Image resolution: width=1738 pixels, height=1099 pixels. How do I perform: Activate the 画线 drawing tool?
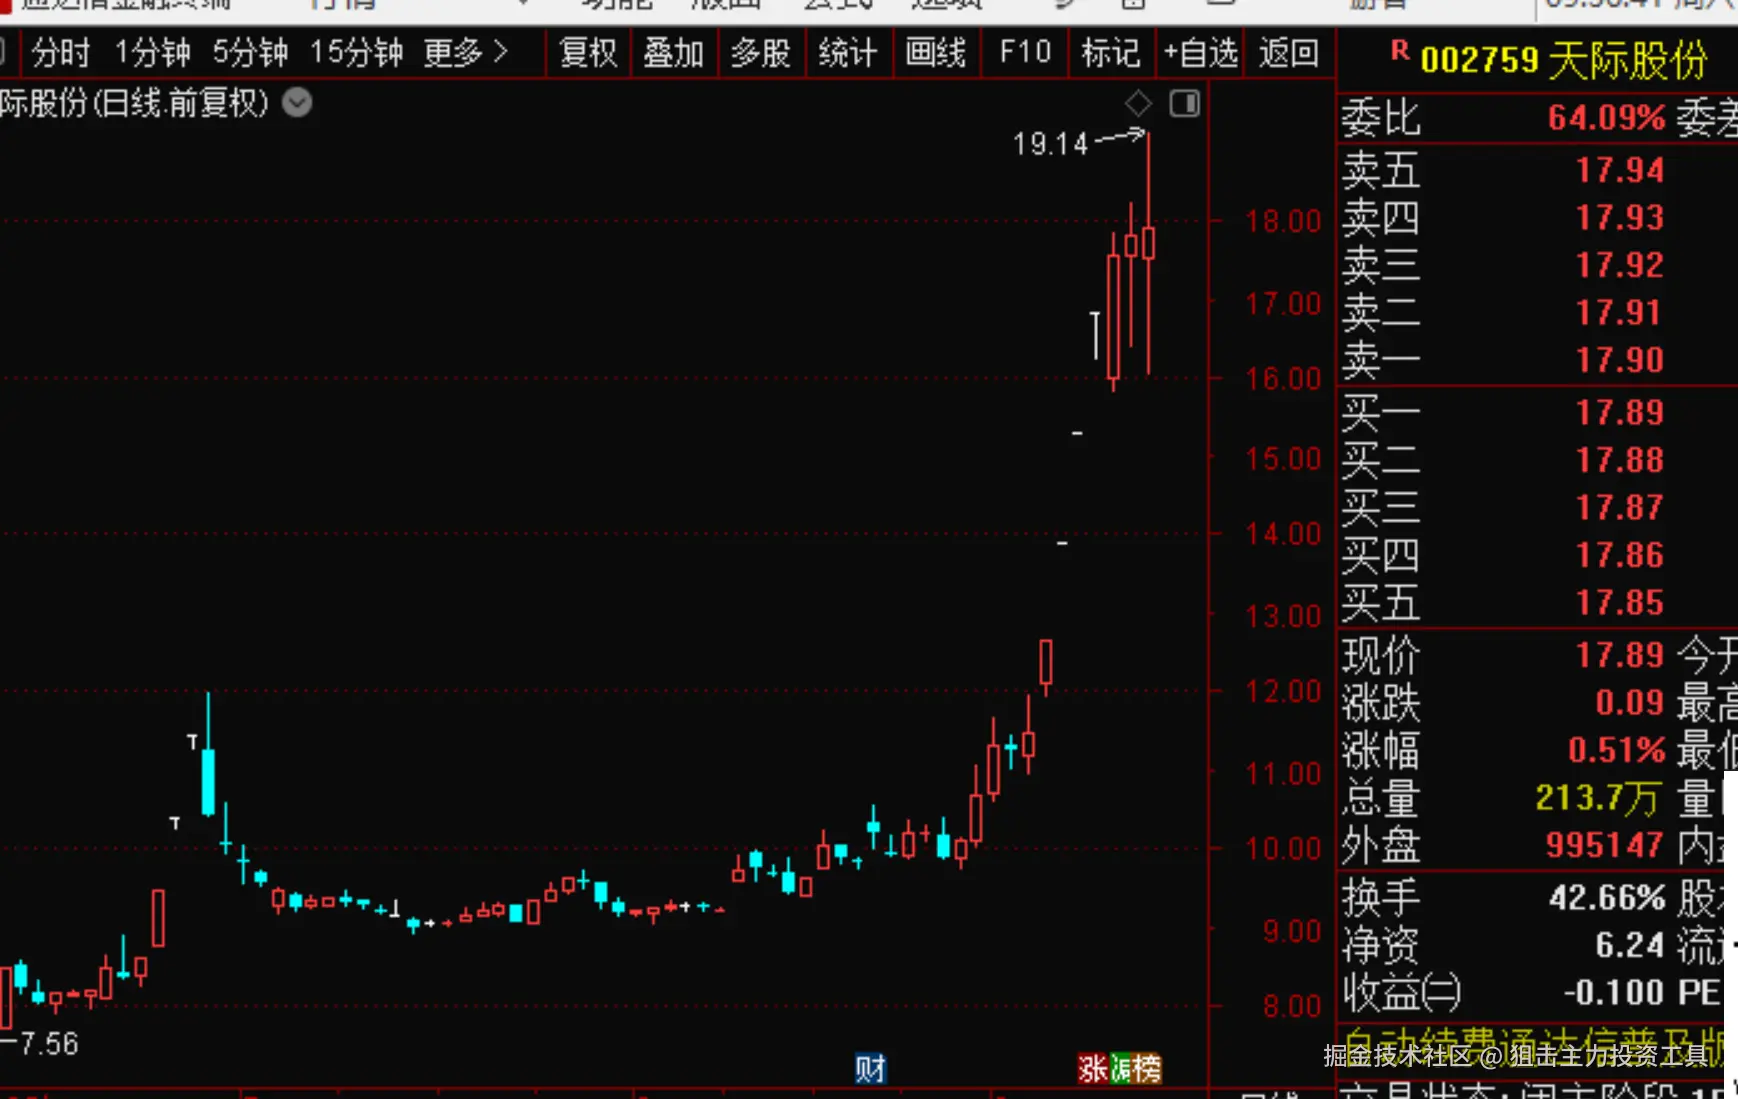[x=936, y=52]
